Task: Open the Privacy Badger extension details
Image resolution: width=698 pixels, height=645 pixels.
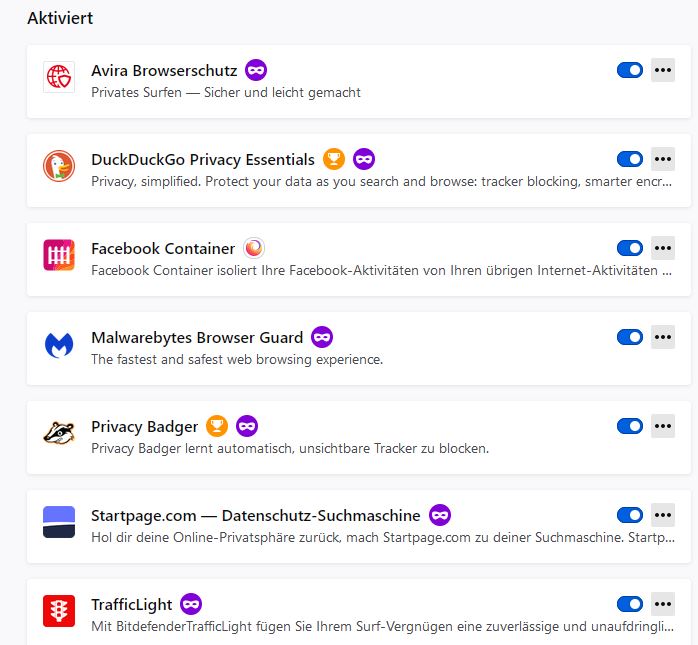Action: [x=144, y=427]
